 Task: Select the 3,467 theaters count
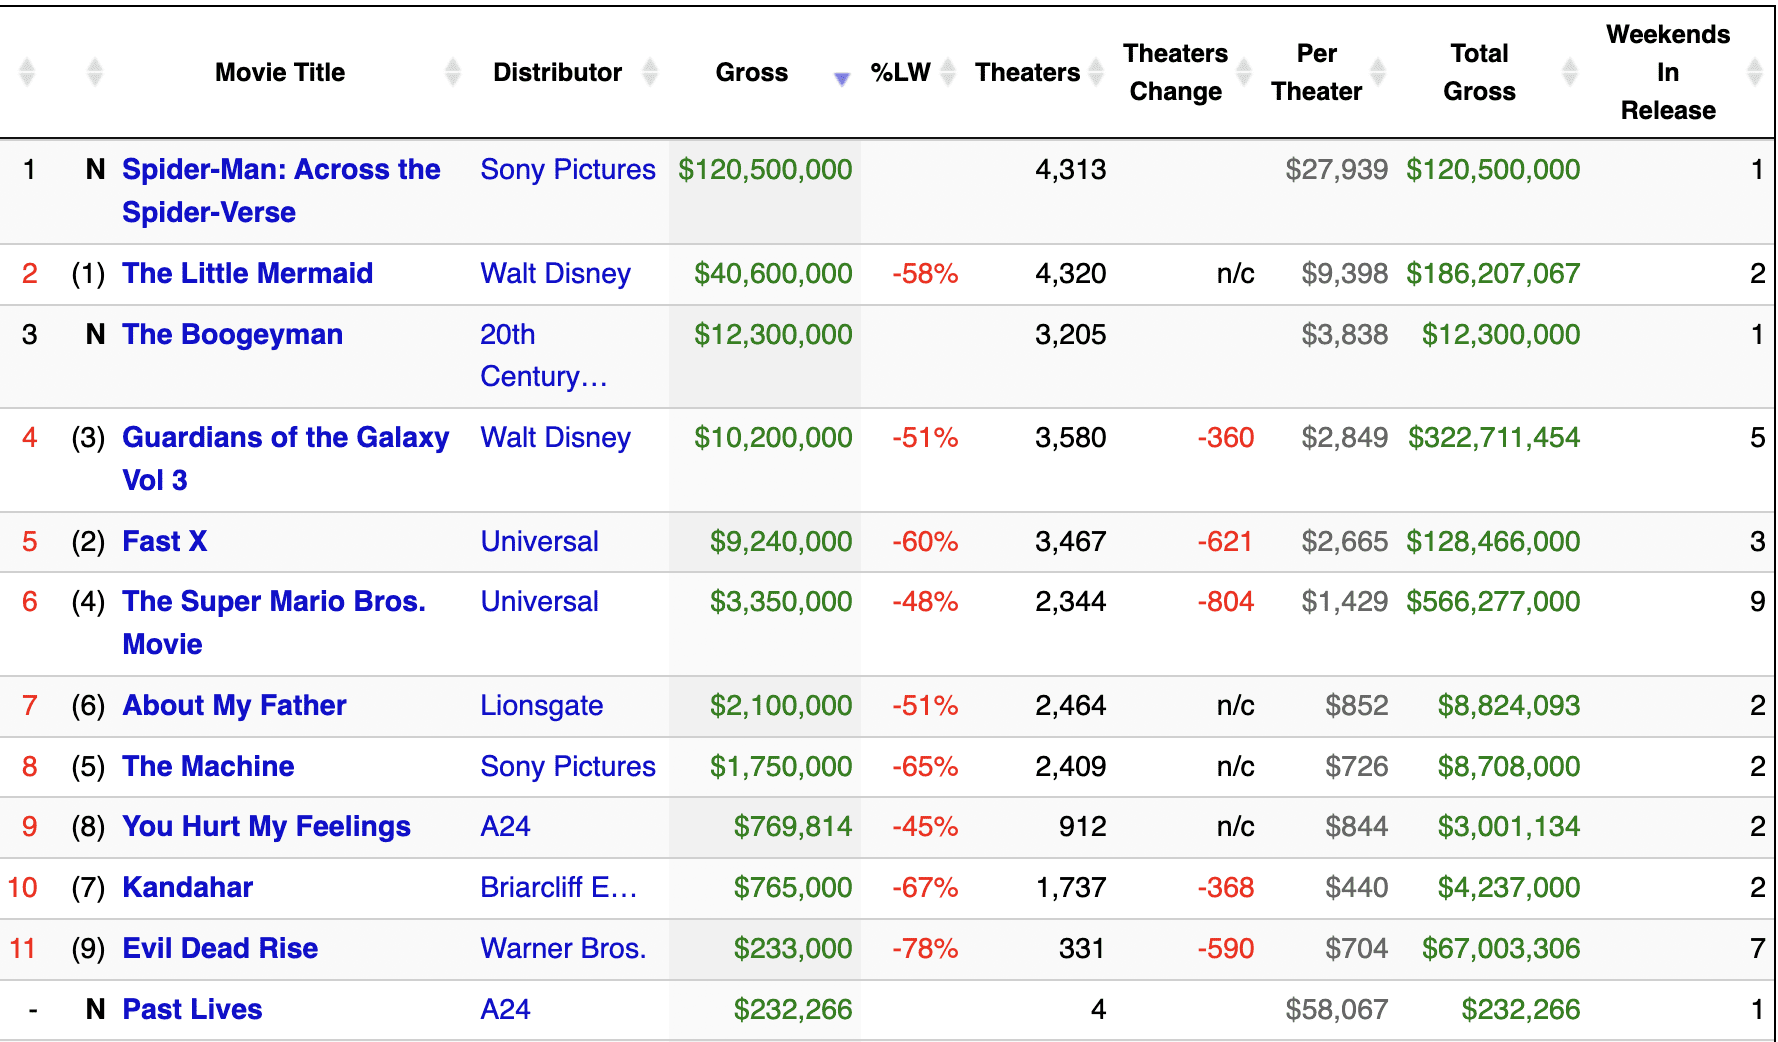click(x=1071, y=542)
